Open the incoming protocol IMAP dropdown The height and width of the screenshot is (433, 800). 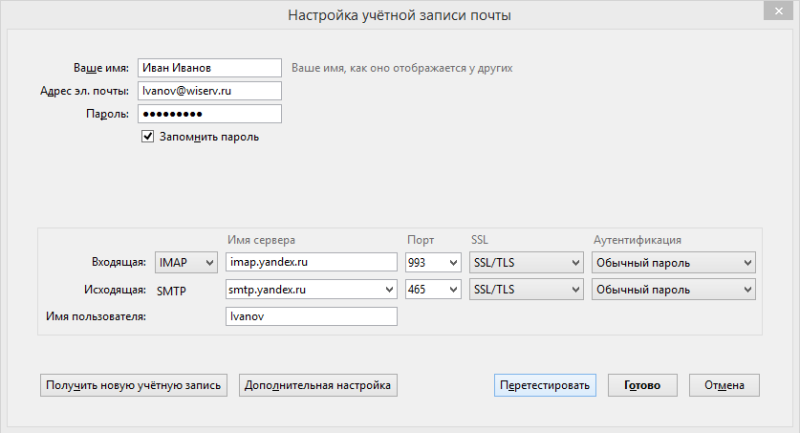point(187,263)
